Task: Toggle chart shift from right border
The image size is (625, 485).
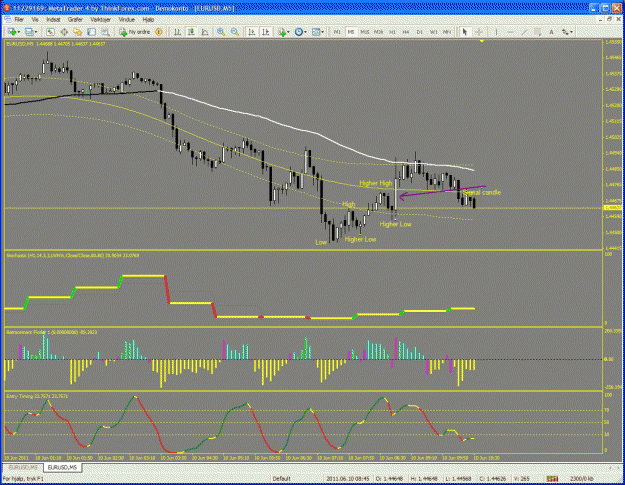Action: click(265, 32)
